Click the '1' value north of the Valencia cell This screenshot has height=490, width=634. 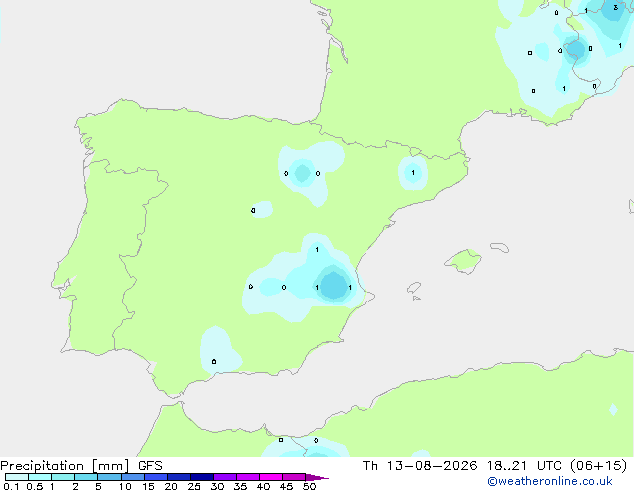coord(317,249)
